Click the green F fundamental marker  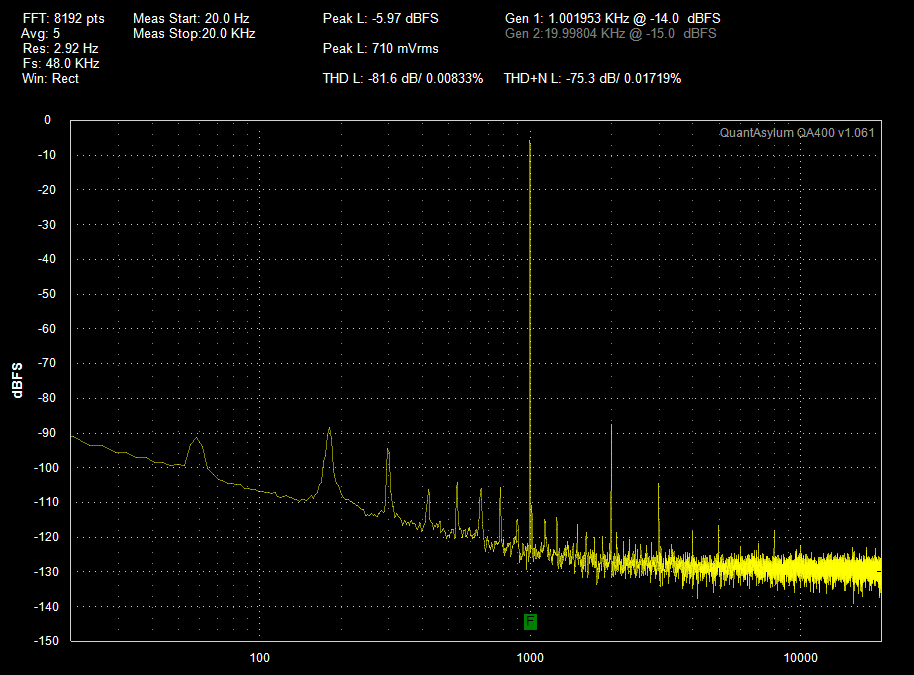click(530, 621)
